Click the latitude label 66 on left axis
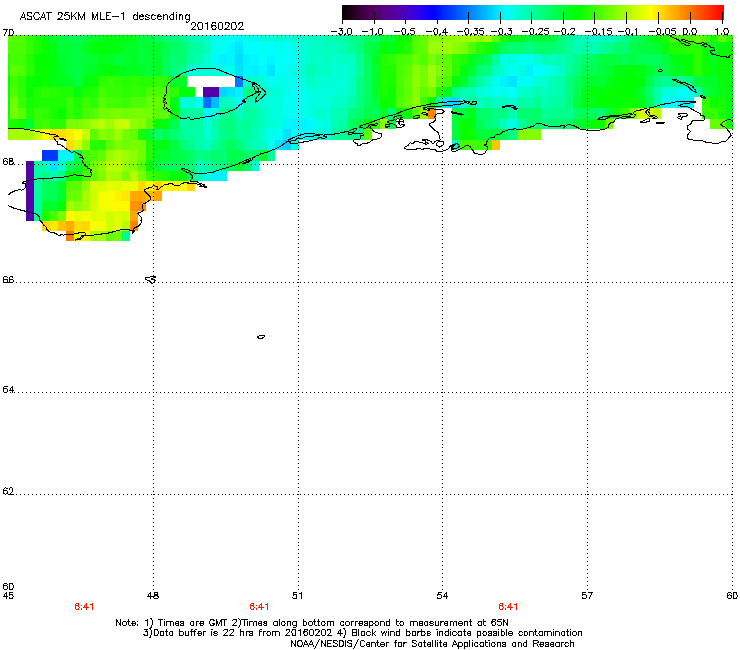740x650 pixels. click(8, 280)
